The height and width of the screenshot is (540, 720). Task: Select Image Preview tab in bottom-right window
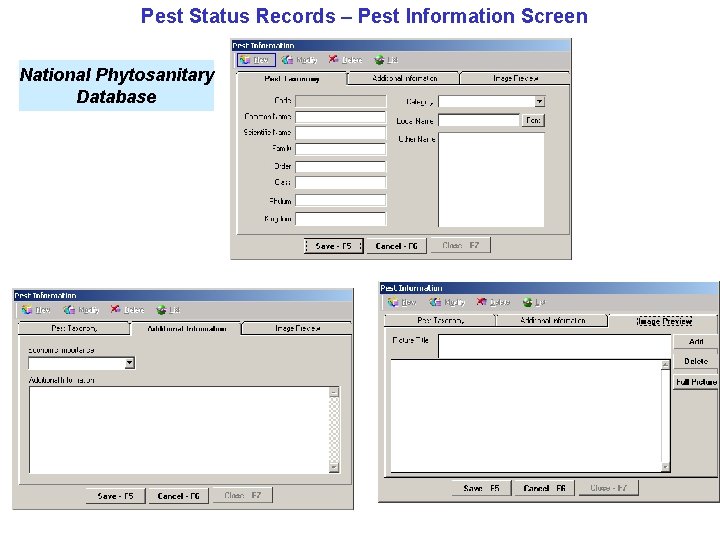[664, 321]
